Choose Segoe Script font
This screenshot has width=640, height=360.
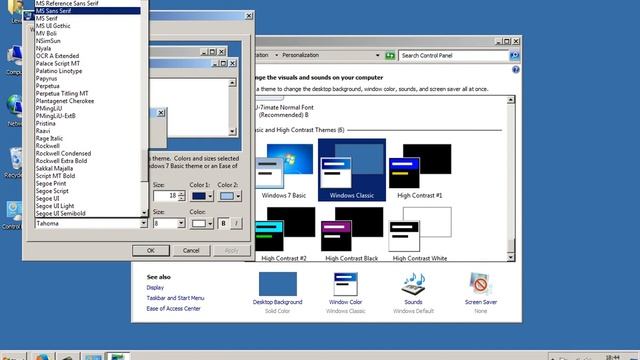[52, 191]
